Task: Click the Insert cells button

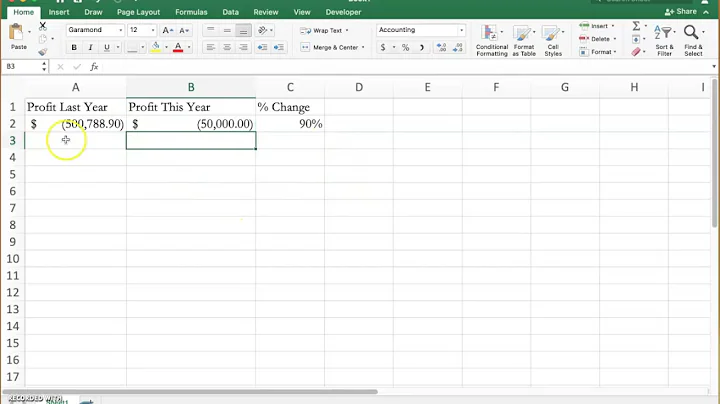Action: [x=596, y=26]
